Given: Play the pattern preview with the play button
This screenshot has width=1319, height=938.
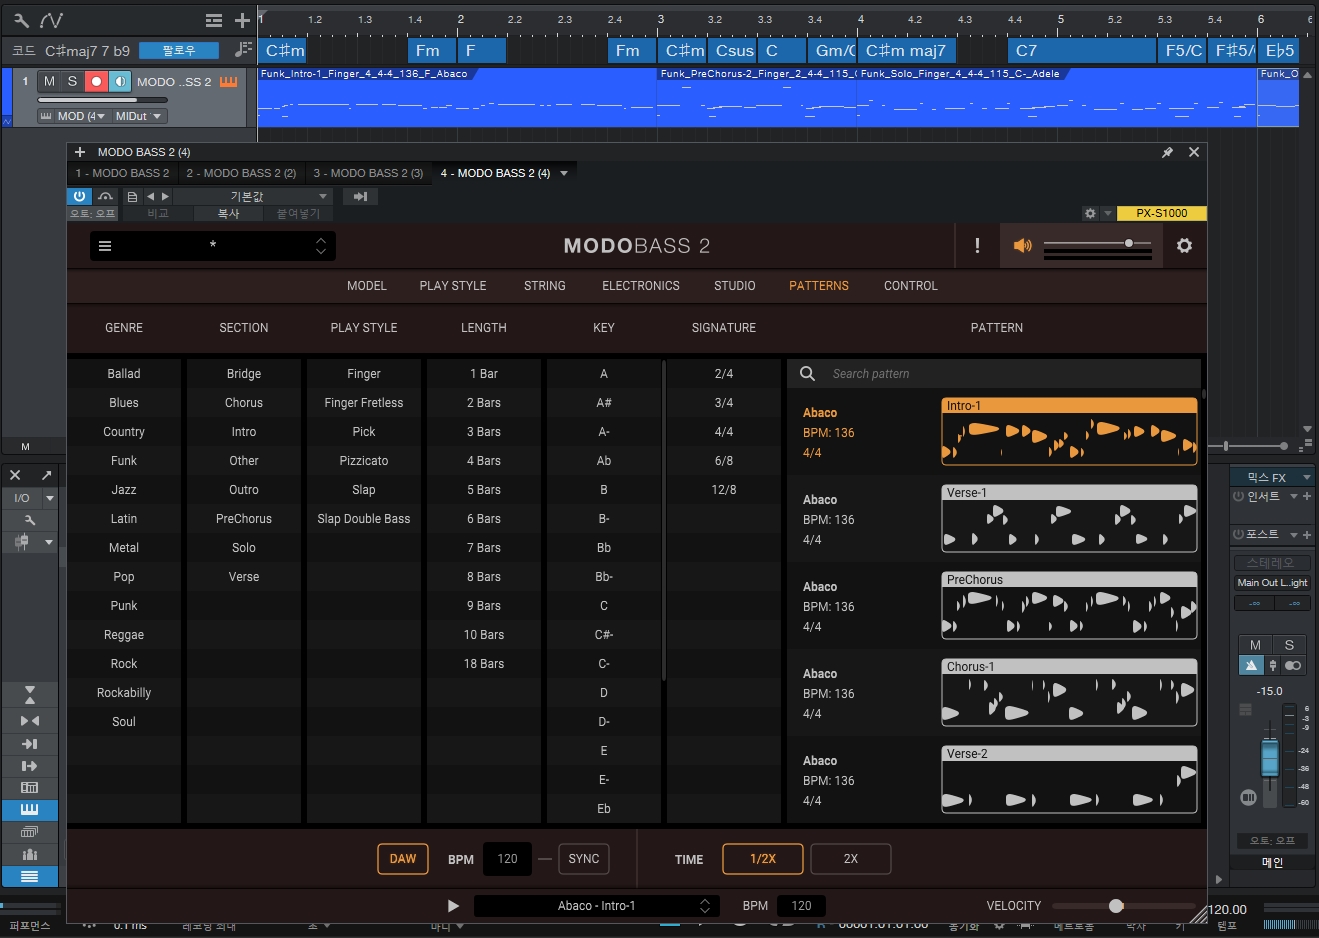Looking at the screenshot, I should click(453, 906).
